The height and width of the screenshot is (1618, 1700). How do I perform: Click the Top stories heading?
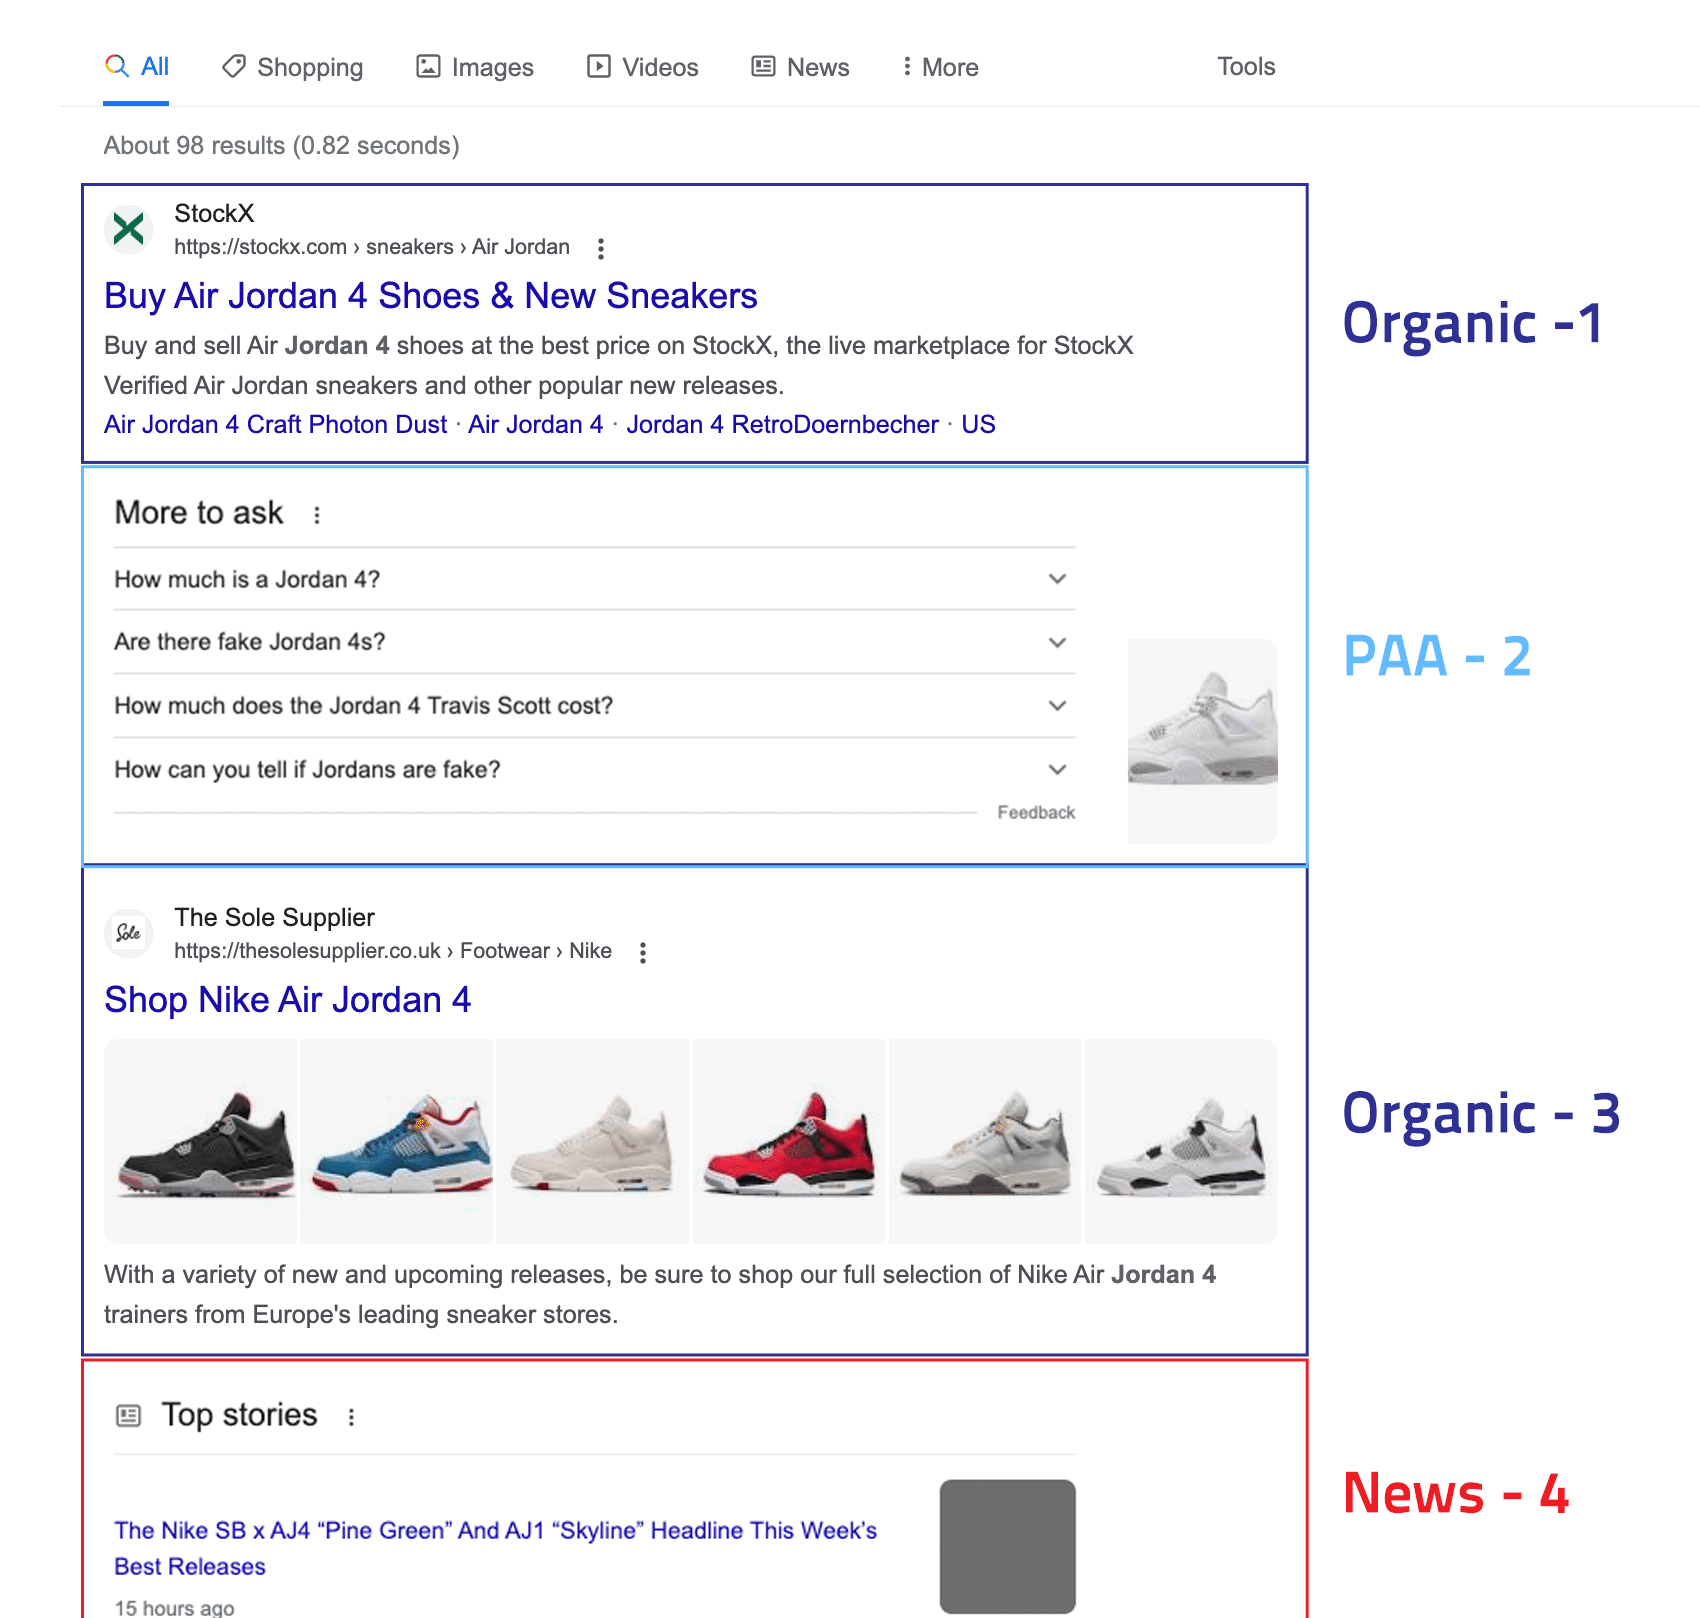(x=239, y=1415)
